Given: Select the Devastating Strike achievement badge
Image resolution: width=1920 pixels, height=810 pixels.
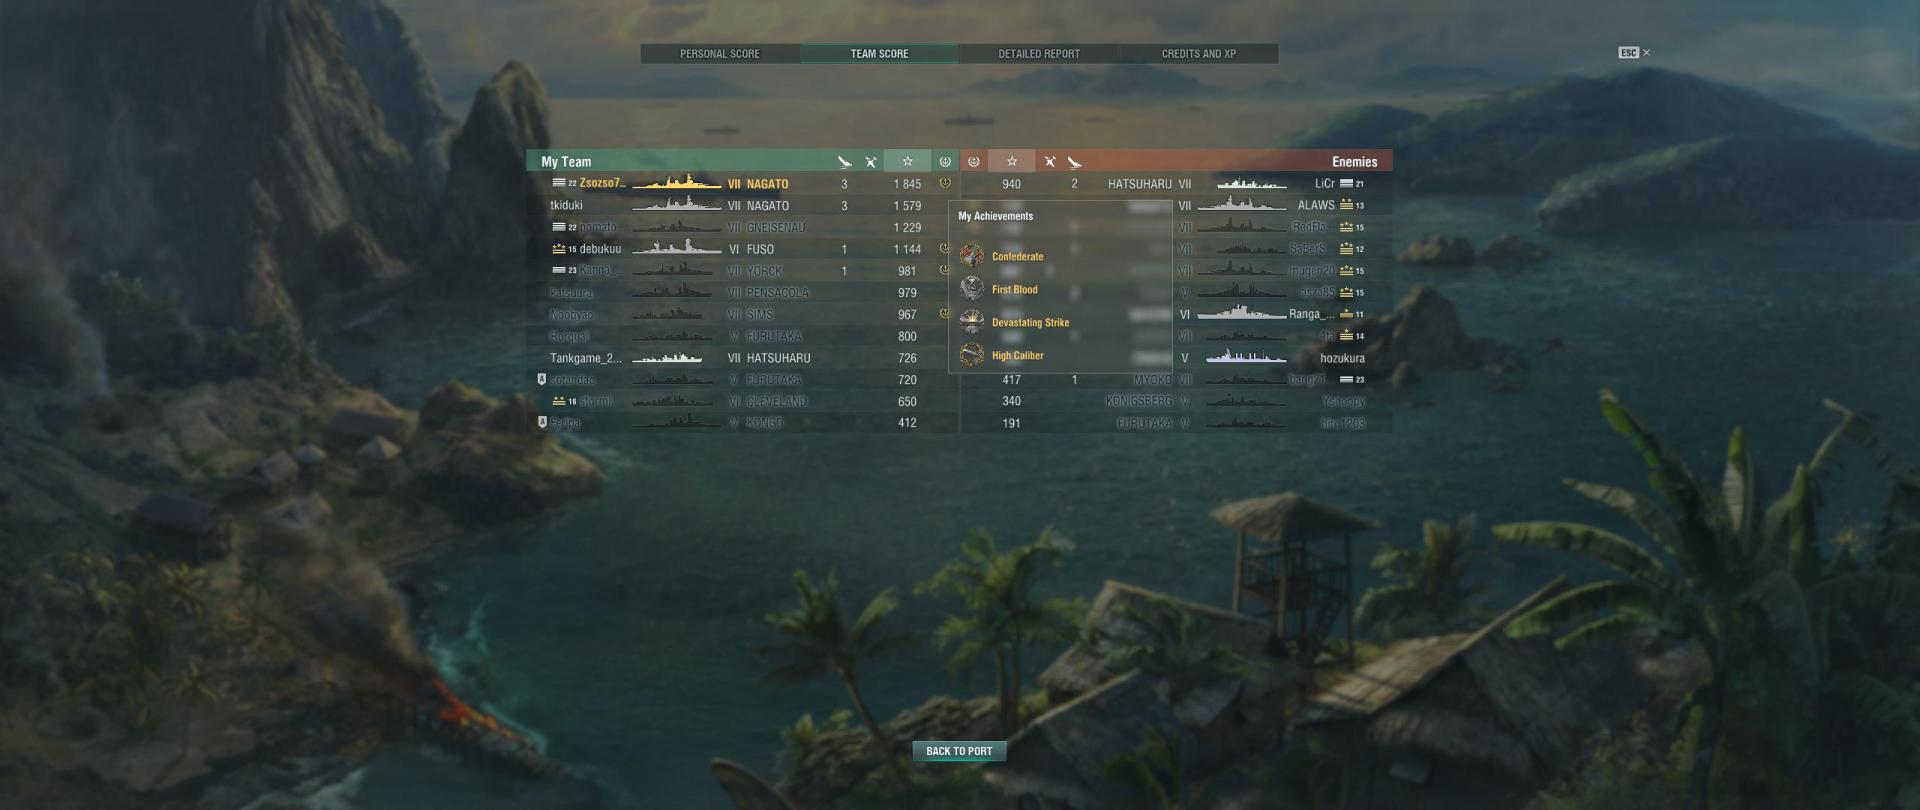Looking at the screenshot, I should click(971, 322).
